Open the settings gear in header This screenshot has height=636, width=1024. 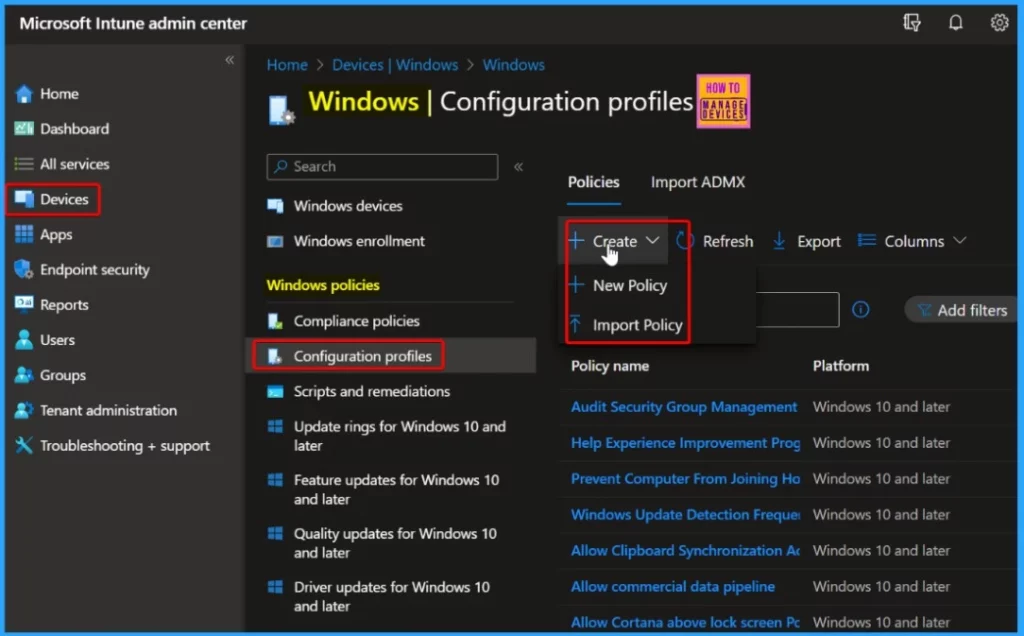pos(999,23)
